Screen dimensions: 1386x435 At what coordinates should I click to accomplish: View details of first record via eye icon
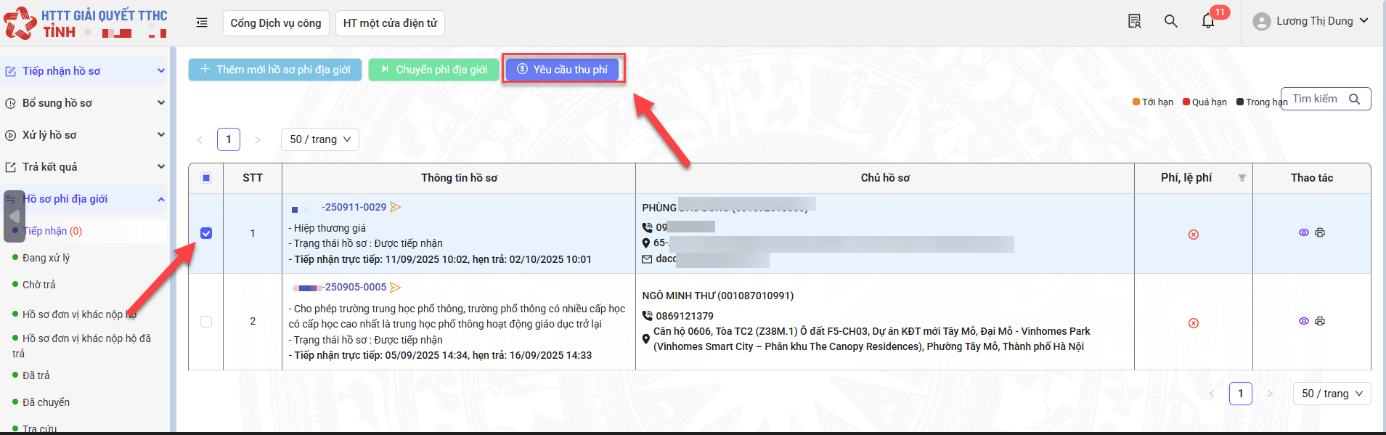tap(1303, 232)
